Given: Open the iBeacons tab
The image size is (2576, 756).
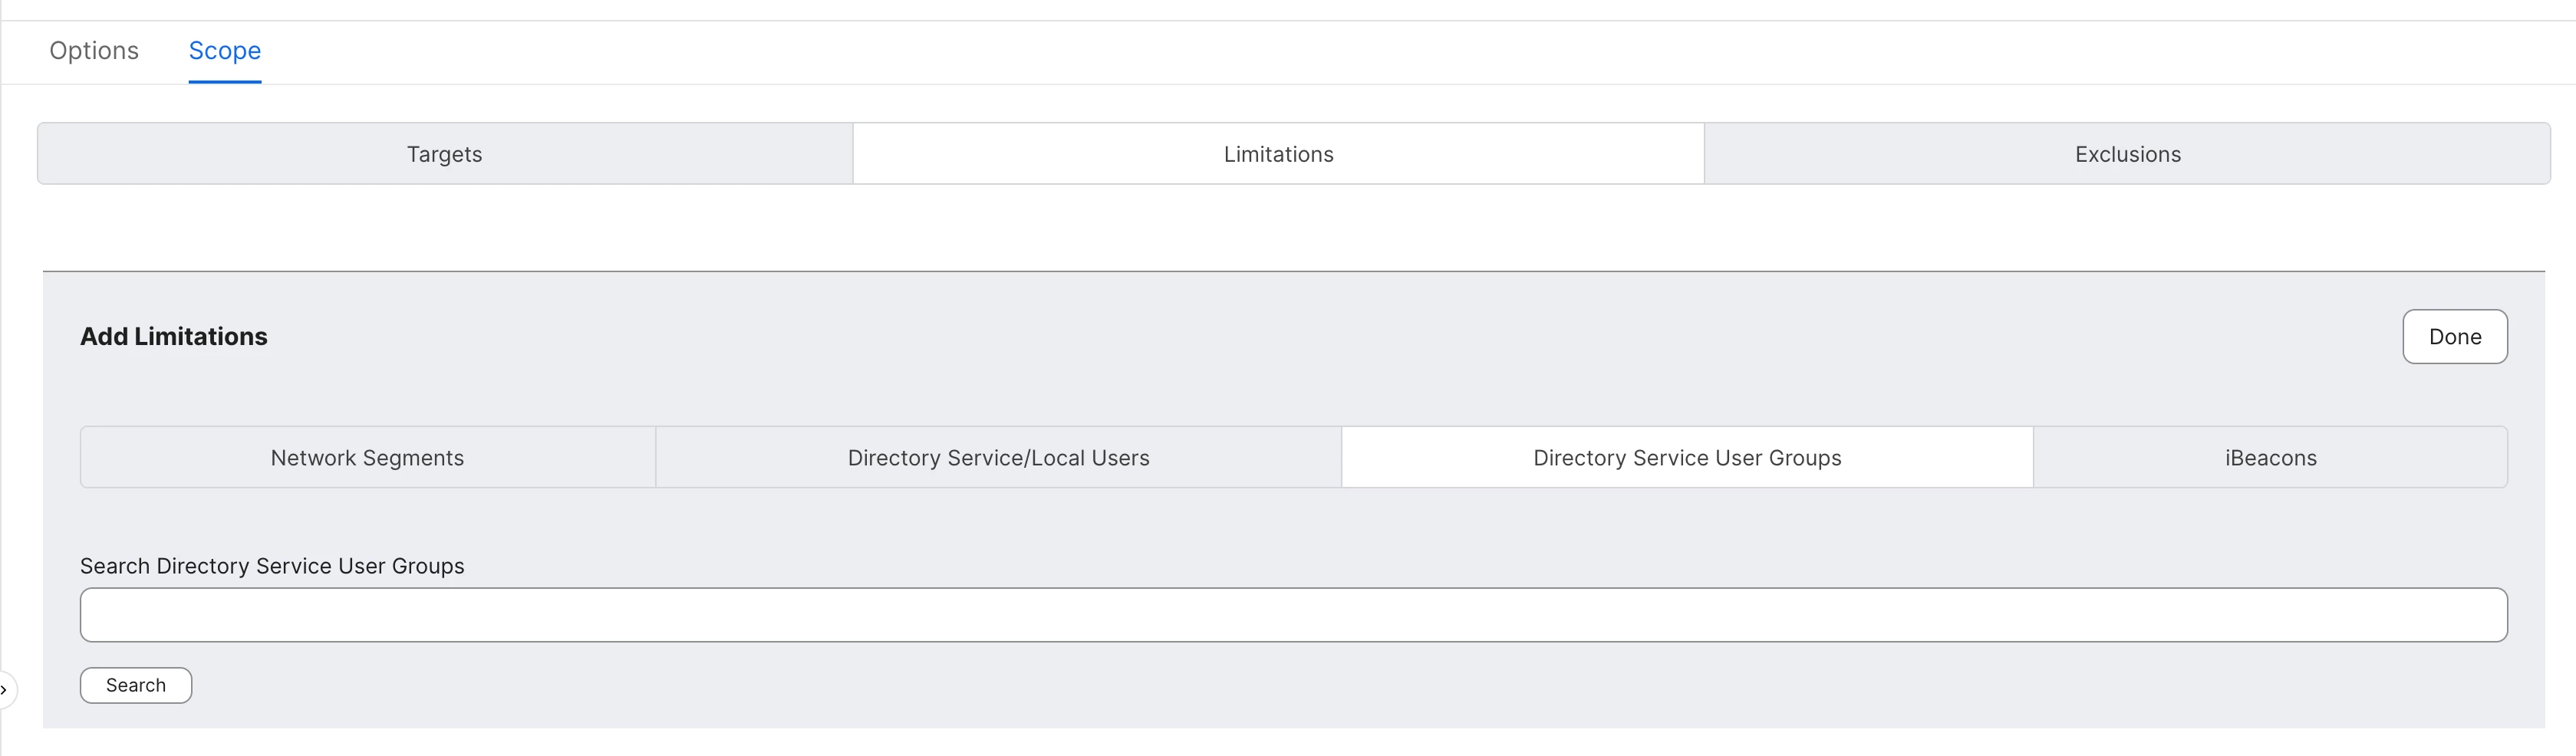Looking at the screenshot, I should click(2270, 458).
